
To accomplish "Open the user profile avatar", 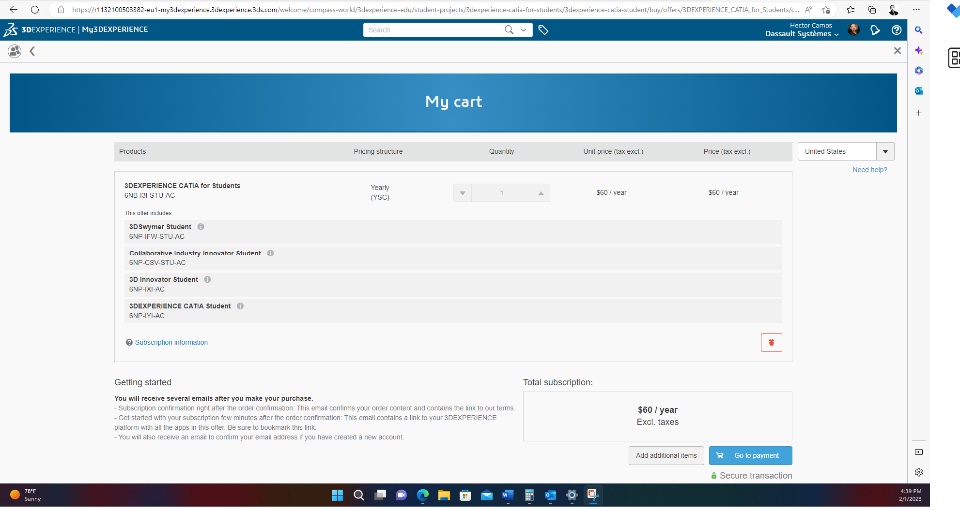I will (853, 29).
